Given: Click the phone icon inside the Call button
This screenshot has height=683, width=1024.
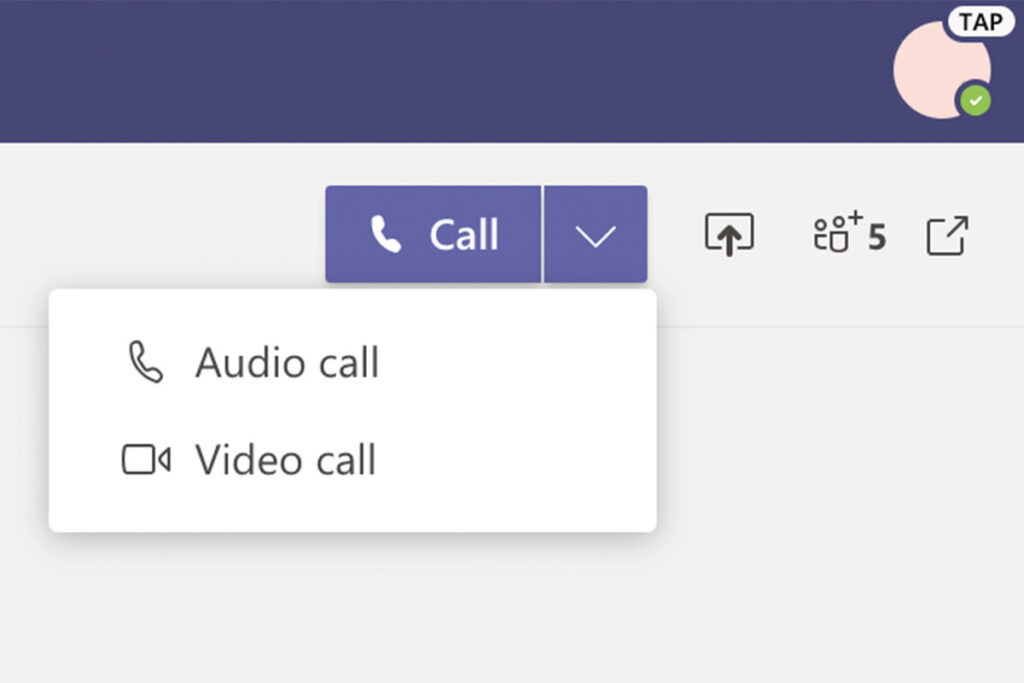Looking at the screenshot, I should [384, 233].
